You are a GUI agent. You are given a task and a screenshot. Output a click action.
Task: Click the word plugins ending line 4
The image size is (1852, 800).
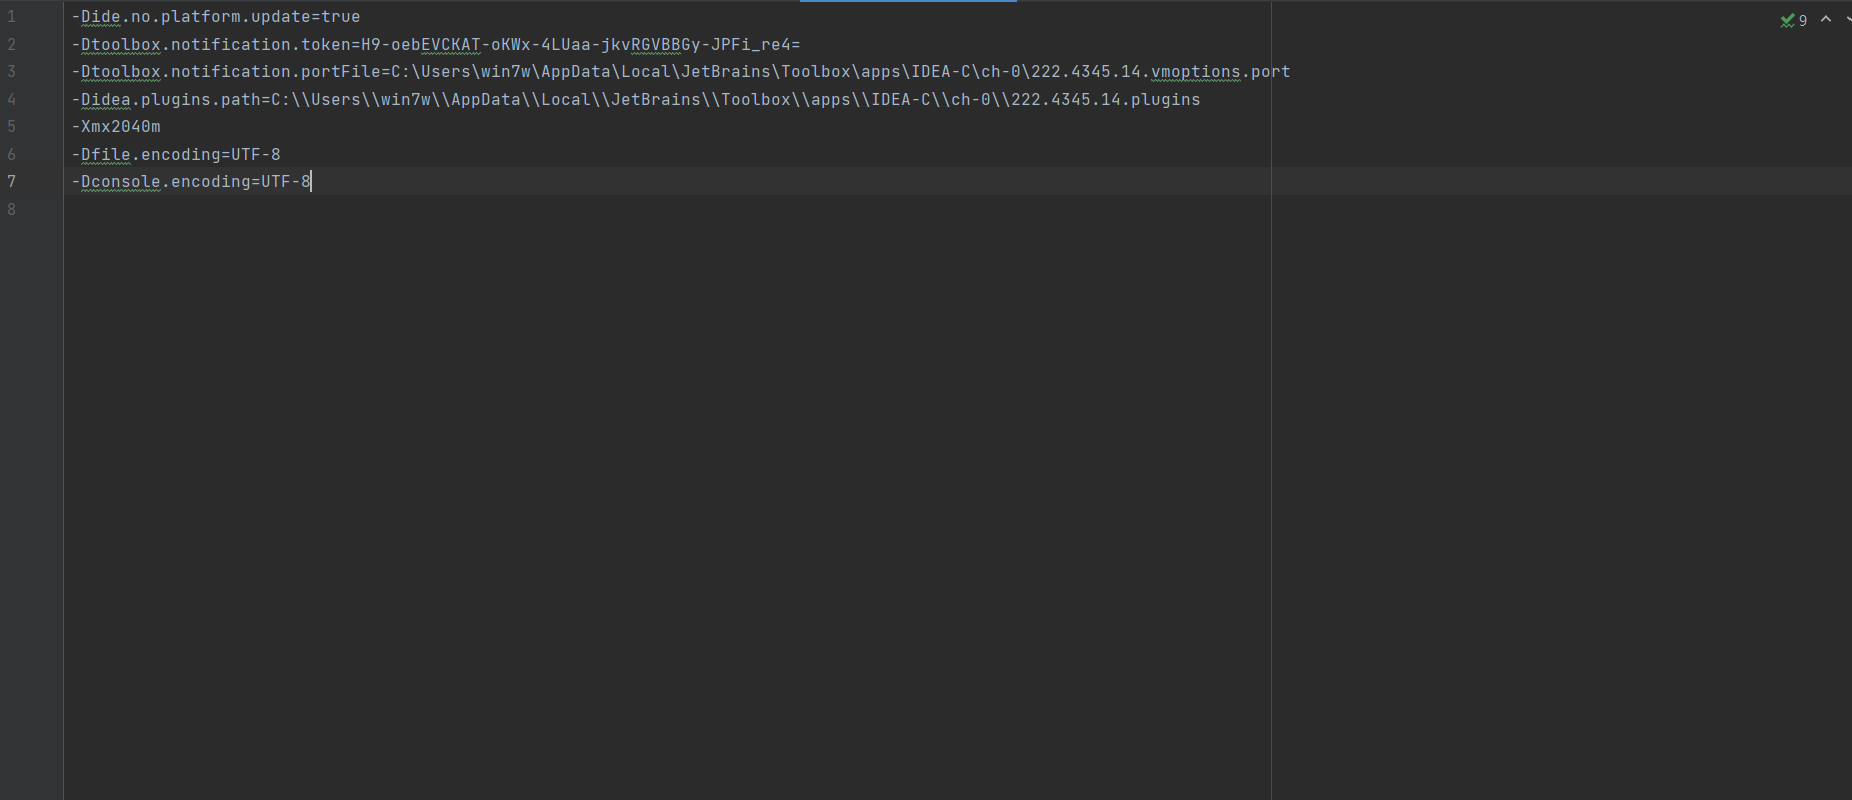tap(1166, 99)
